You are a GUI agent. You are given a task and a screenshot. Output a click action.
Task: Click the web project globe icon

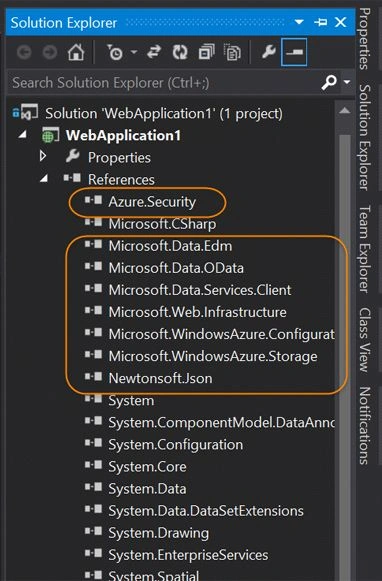pos(50,135)
